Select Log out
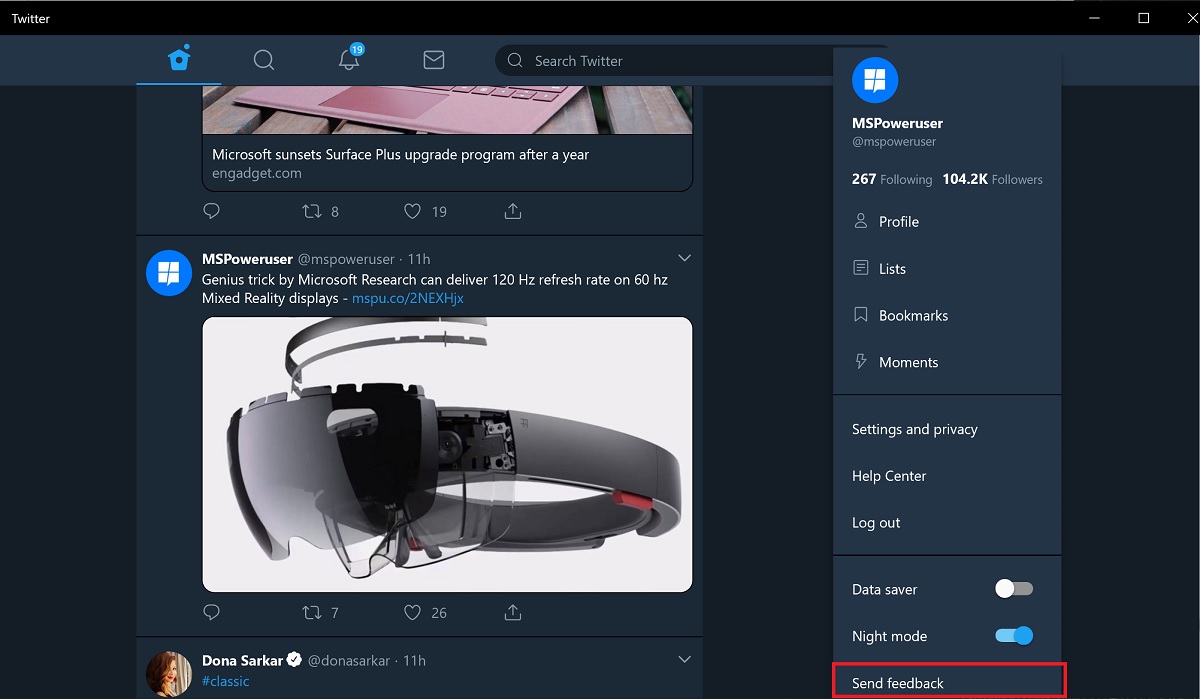 tap(947, 523)
